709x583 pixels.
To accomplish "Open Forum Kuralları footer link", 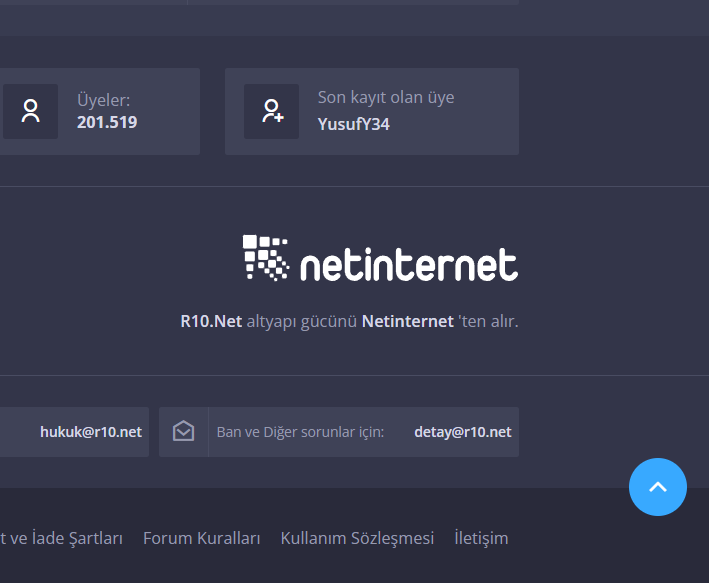I will pyautogui.click(x=202, y=538).
